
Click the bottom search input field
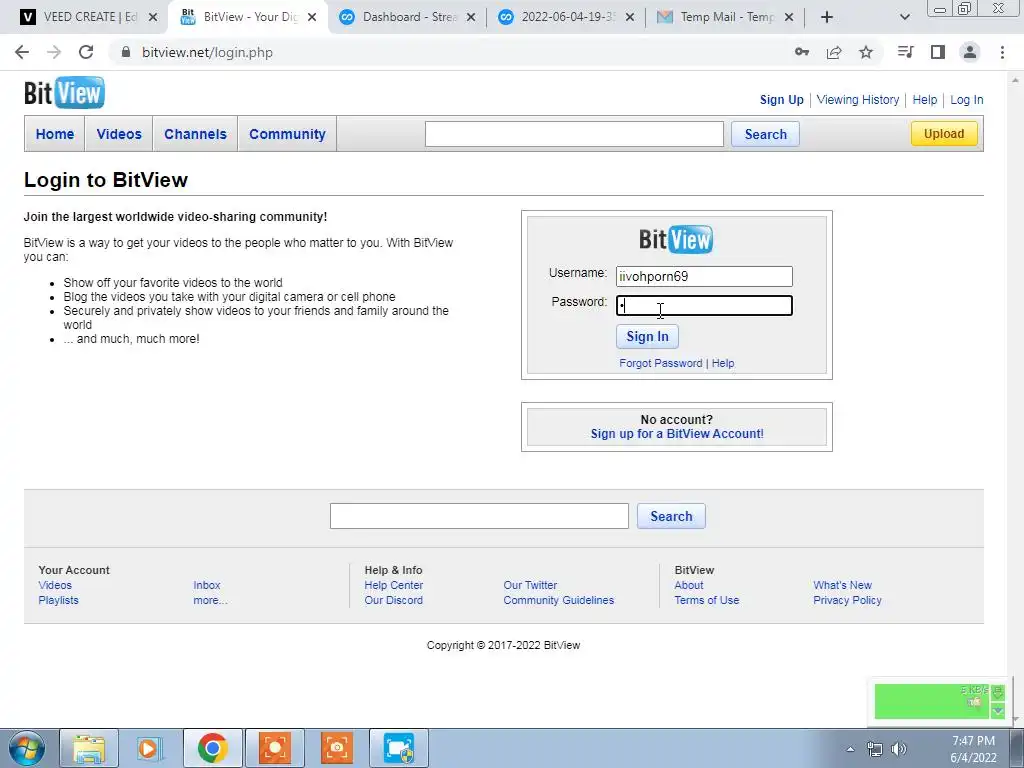(479, 516)
